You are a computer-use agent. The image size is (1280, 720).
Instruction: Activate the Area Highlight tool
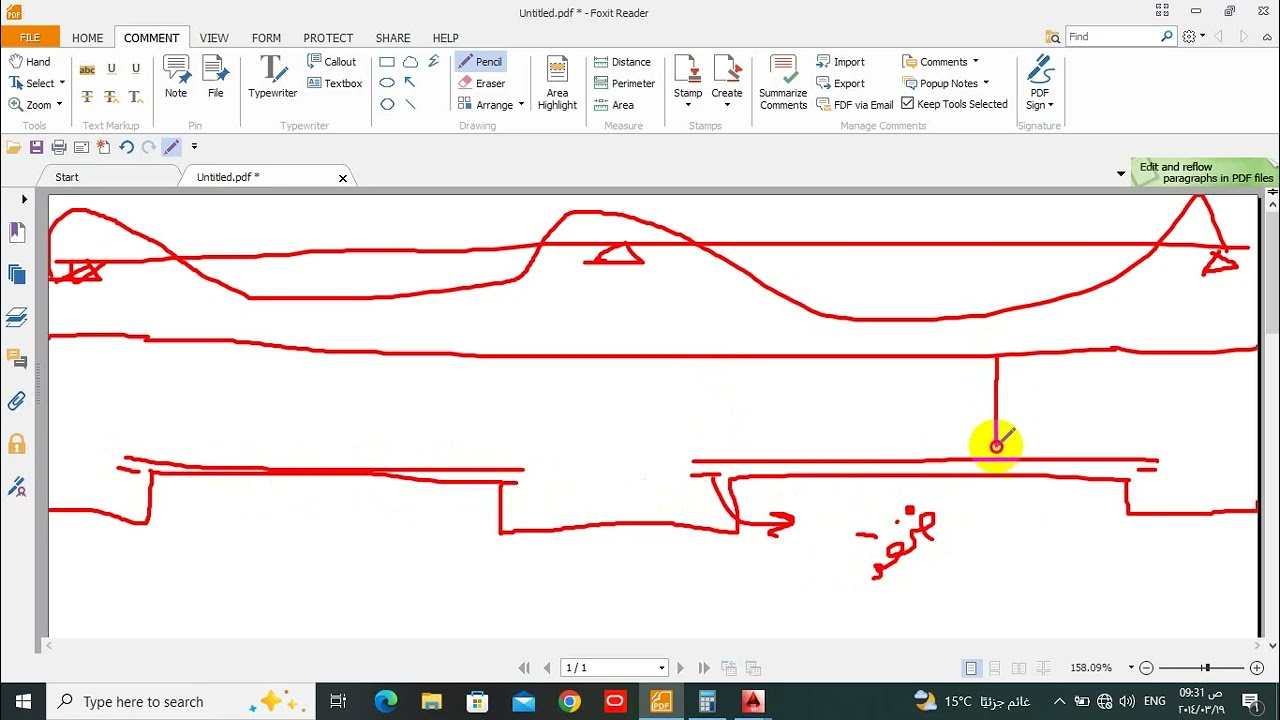[557, 82]
